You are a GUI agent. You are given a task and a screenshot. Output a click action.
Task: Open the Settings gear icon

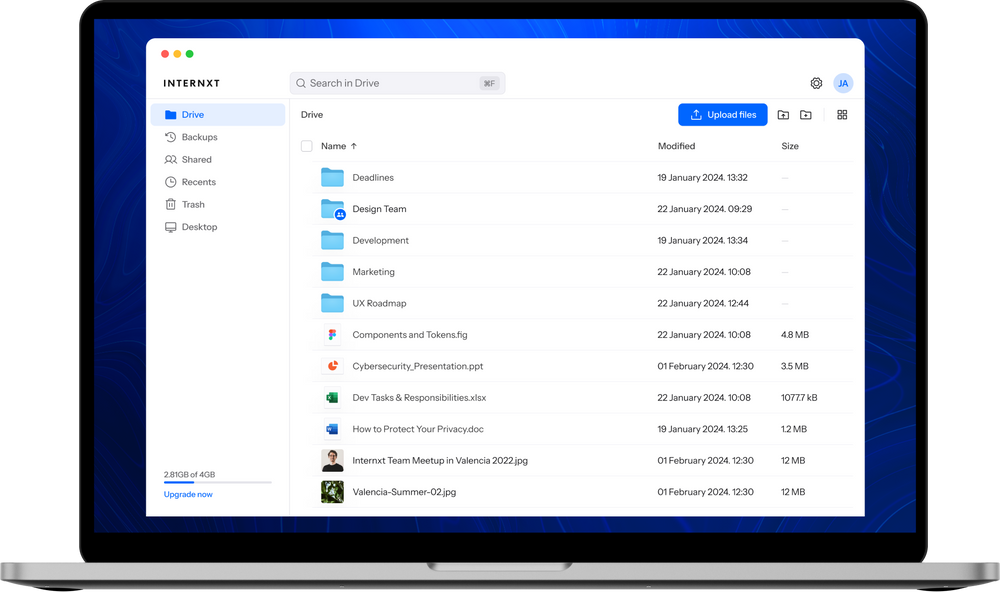pyautogui.click(x=816, y=83)
